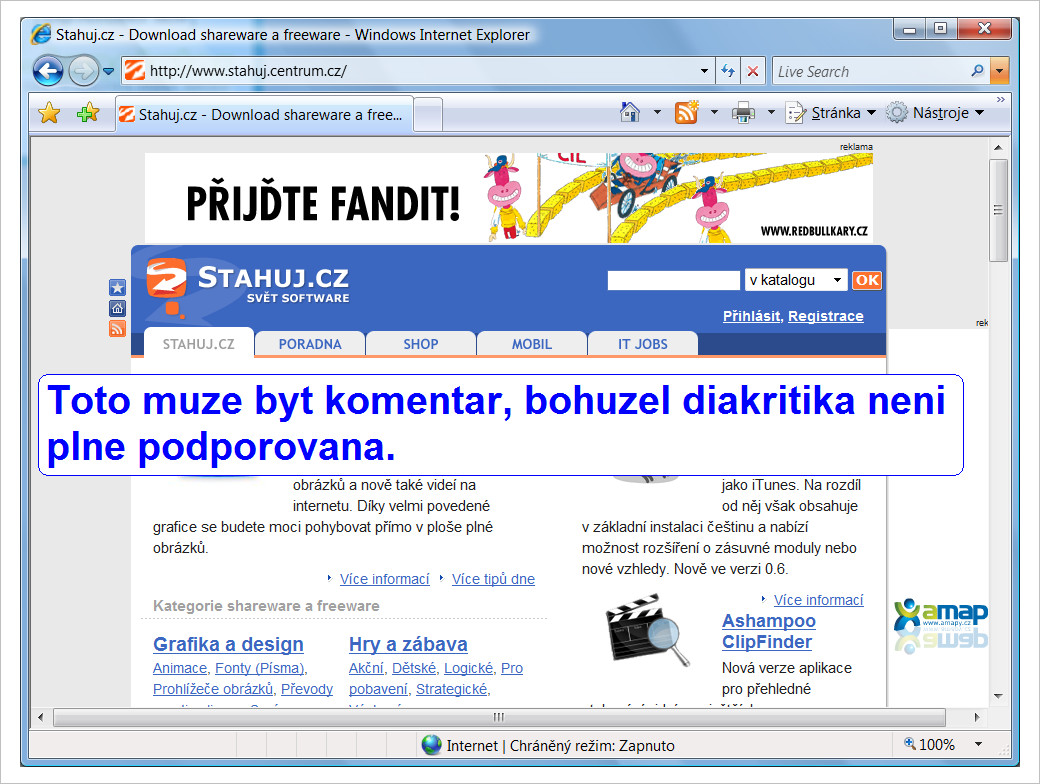Click the vertical scrollbar up arrow

(x=998, y=147)
